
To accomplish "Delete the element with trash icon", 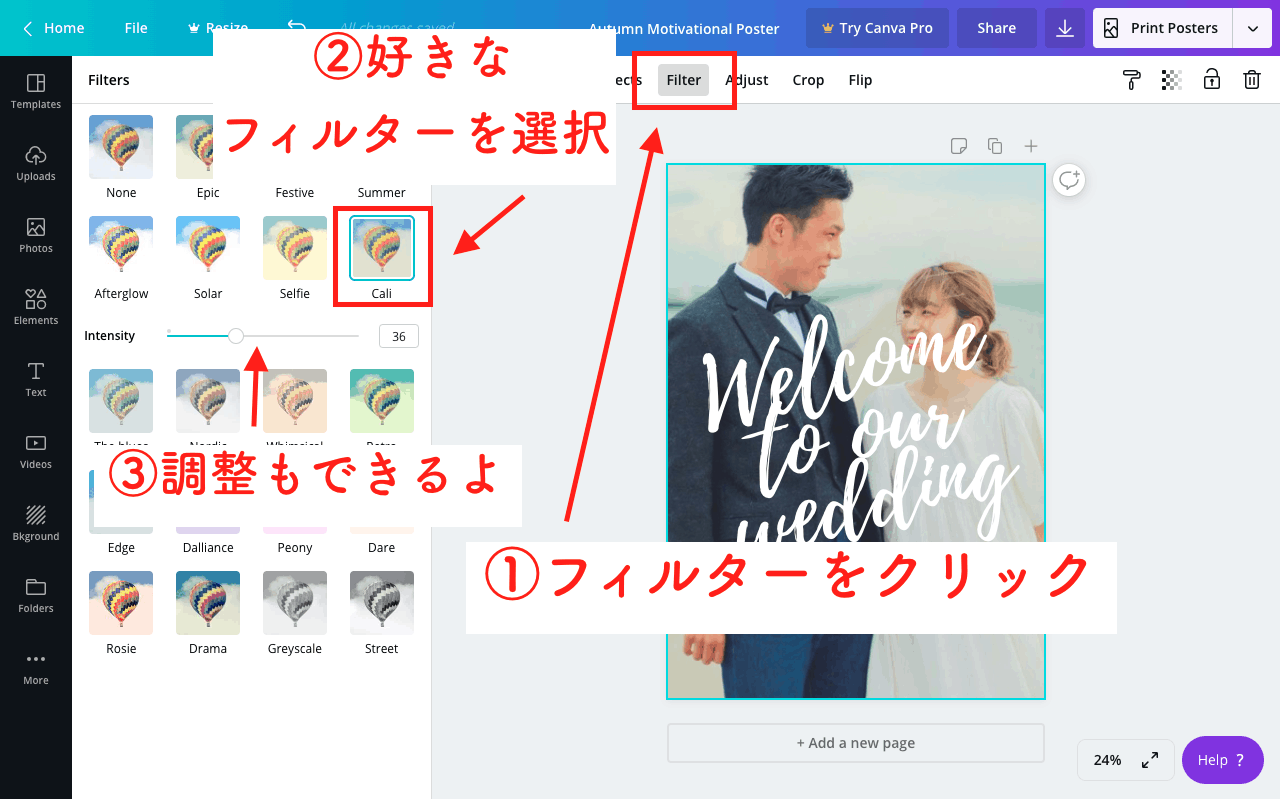I will (1251, 80).
